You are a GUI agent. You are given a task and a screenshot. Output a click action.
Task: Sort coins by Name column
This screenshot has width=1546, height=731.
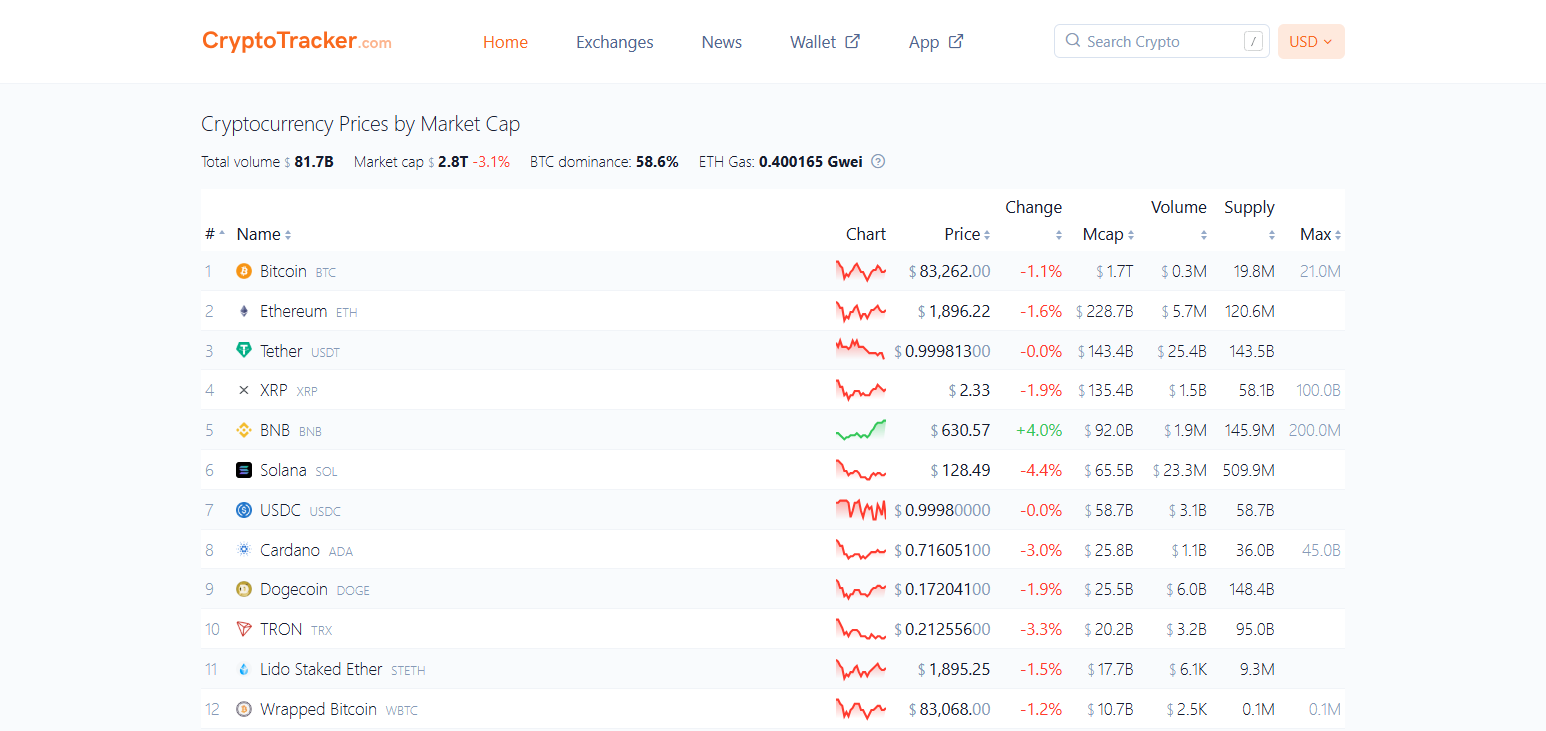(x=258, y=233)
